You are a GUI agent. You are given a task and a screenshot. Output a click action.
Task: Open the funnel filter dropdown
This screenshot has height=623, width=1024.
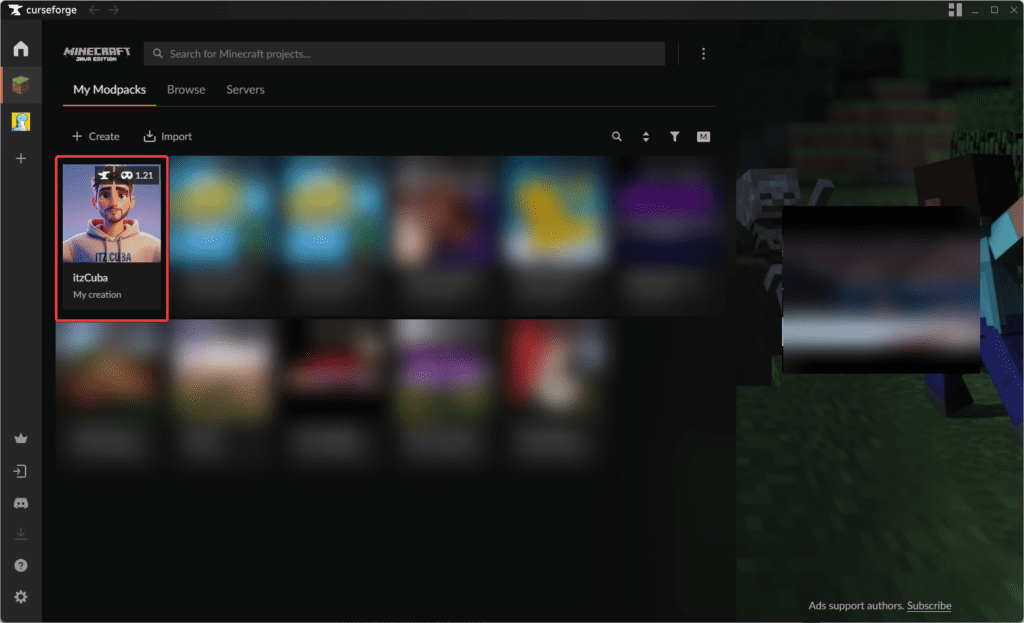tap(675, 137)
